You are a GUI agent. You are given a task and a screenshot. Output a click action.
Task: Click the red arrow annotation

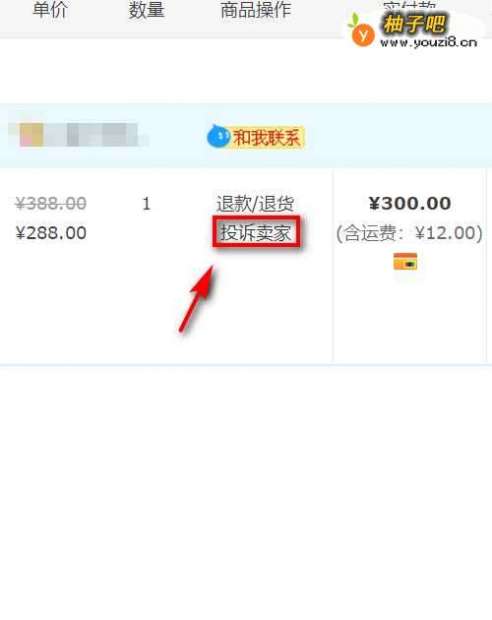pyautogui.click(x=197, y=299)
